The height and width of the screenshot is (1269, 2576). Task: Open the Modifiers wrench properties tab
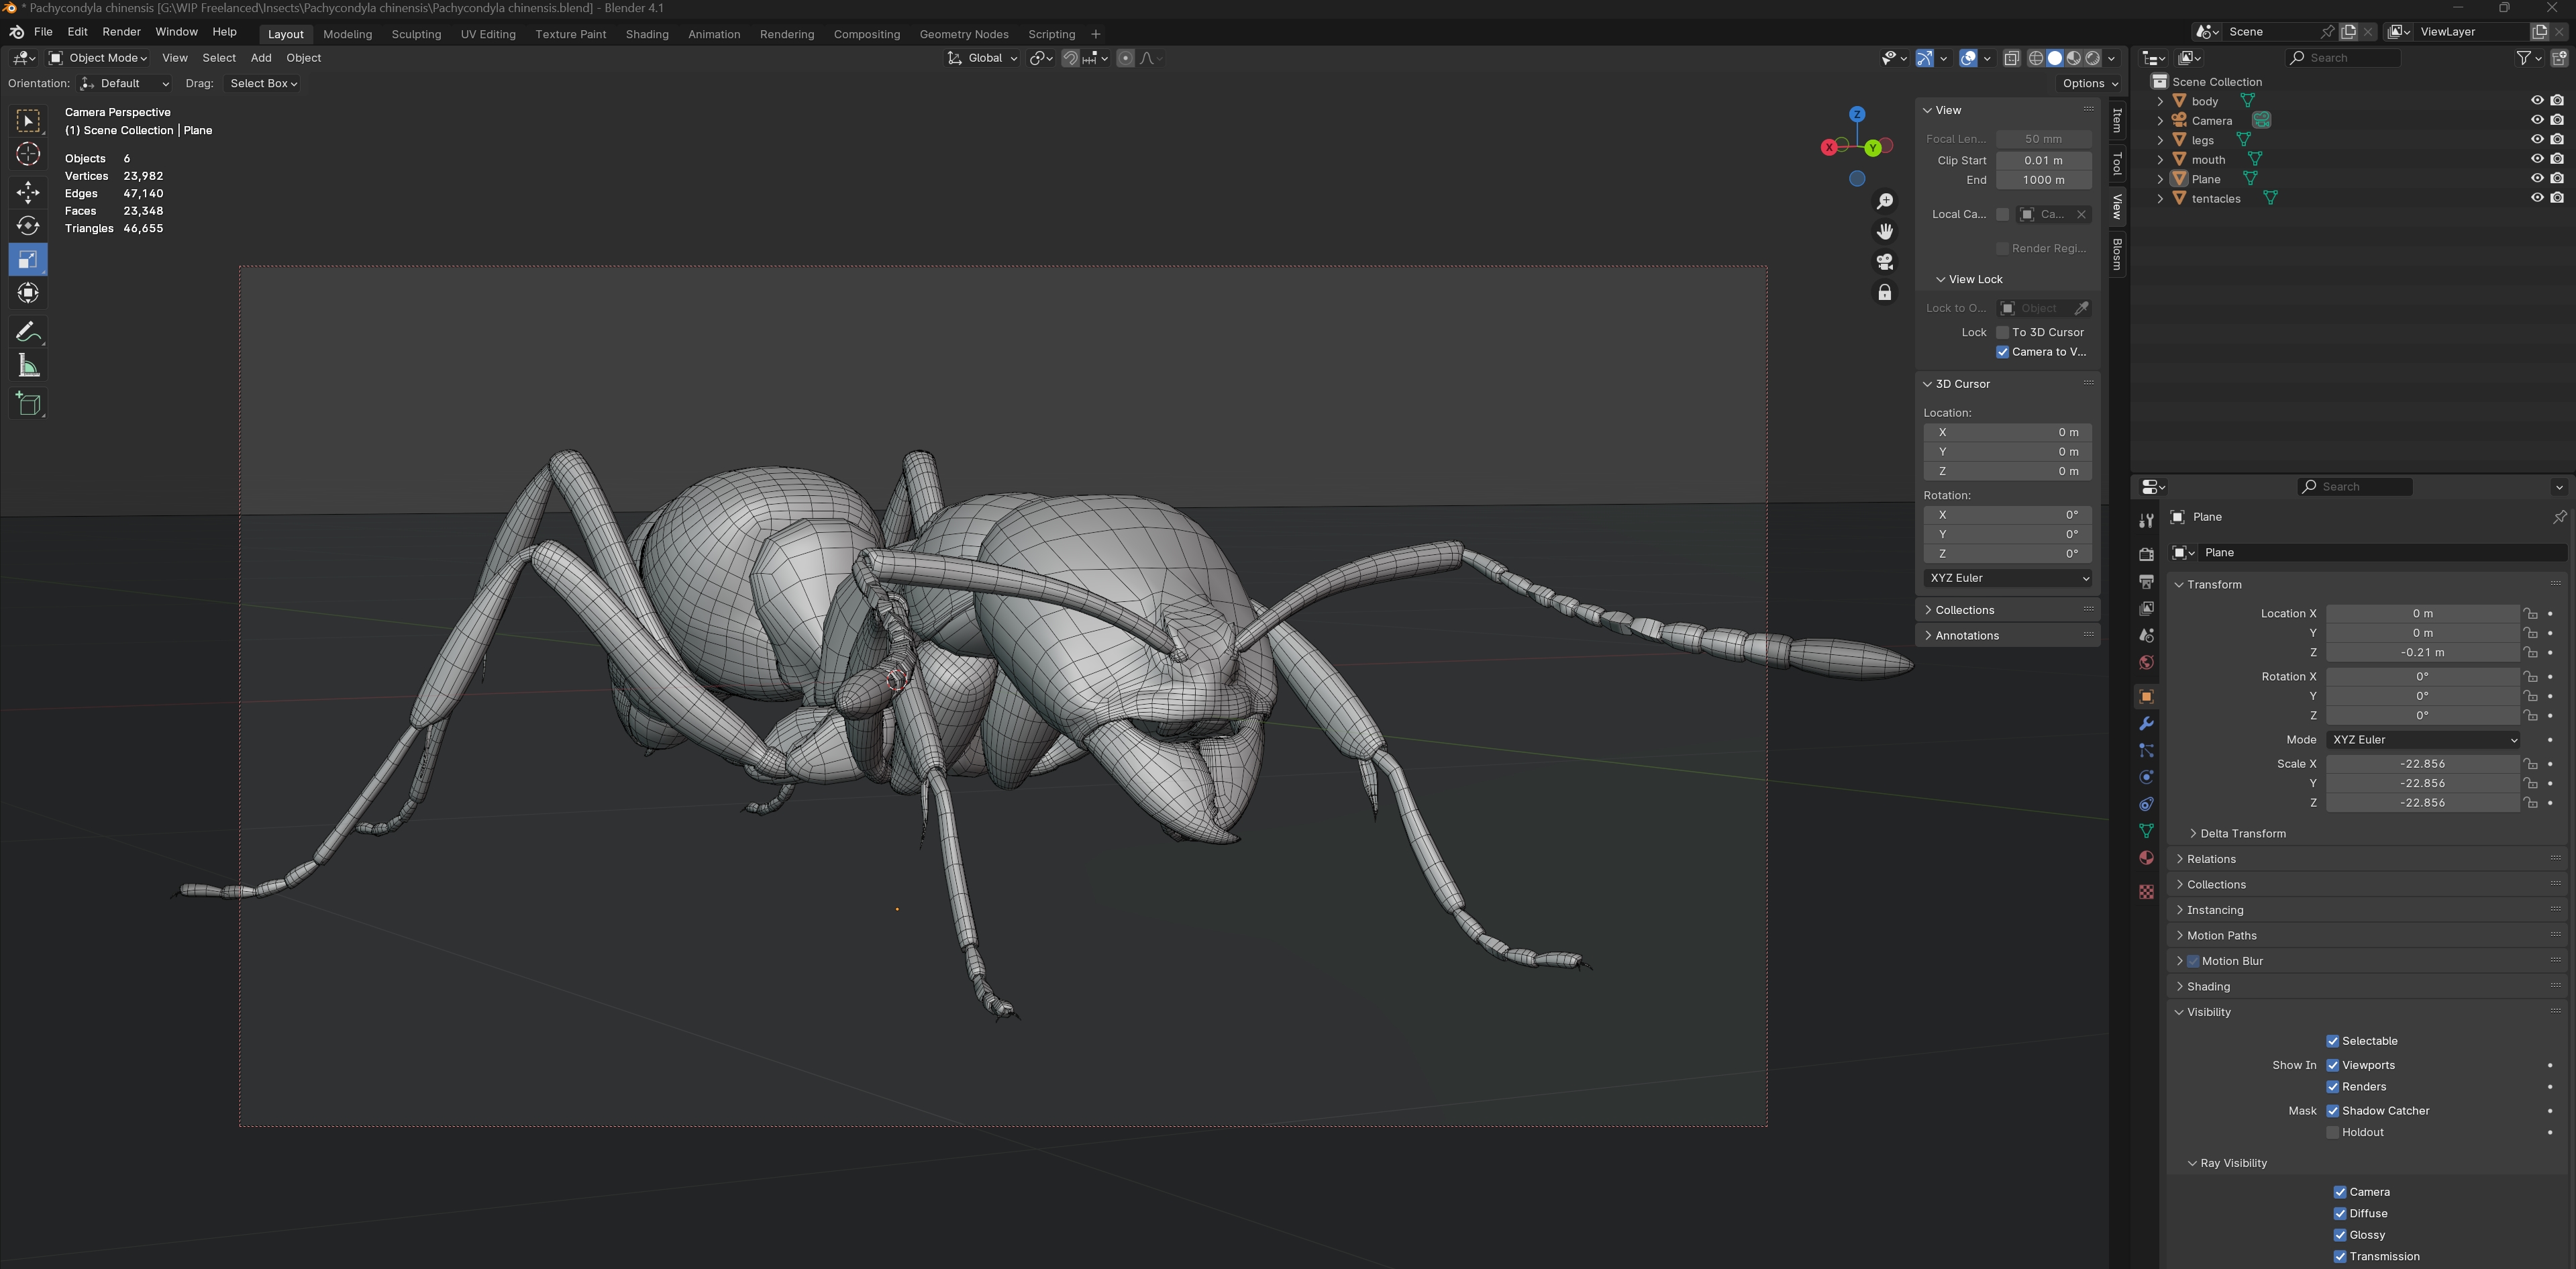click(x=2146, y=723)
